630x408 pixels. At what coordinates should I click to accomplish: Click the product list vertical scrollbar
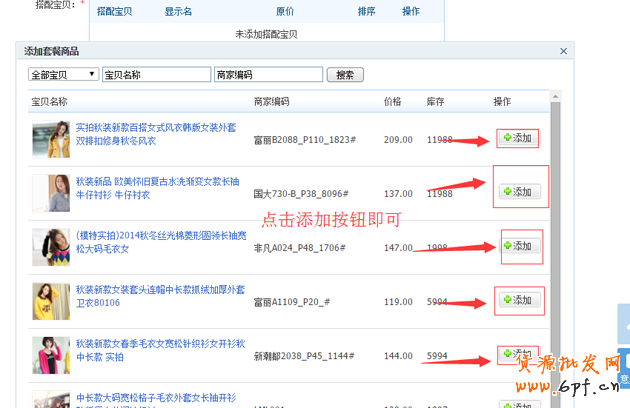(x=555, y=250)
